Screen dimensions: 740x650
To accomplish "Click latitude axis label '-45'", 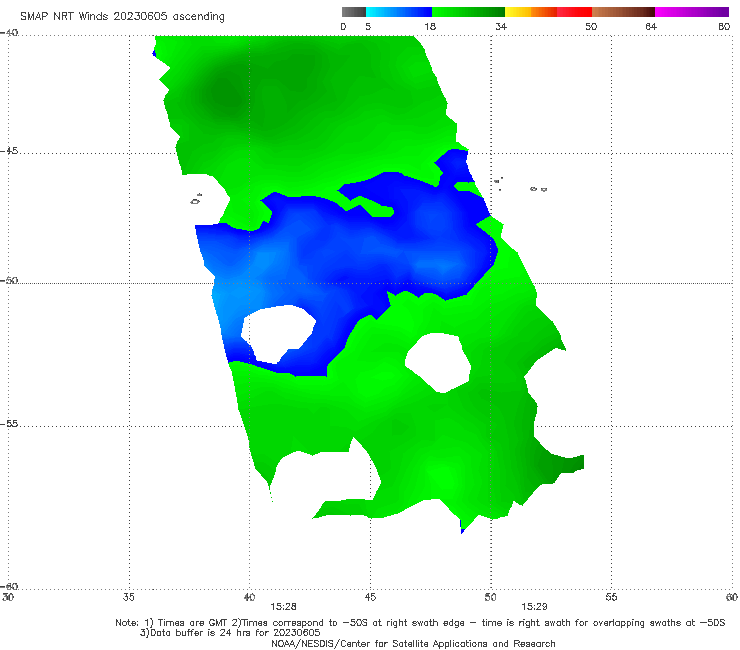I will point(9,151).
